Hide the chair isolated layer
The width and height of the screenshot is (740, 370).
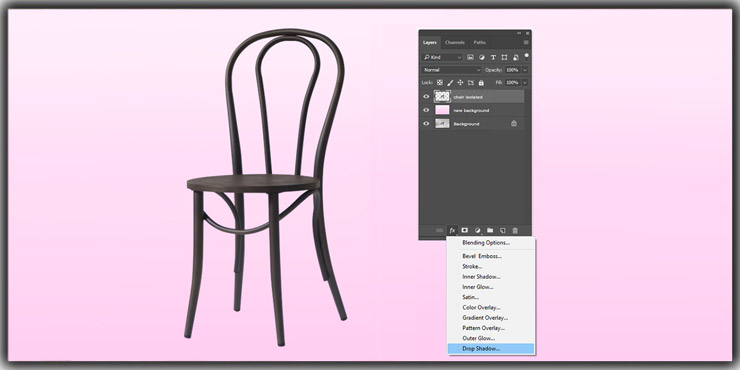pyautogui.click(x=427, y=97)
